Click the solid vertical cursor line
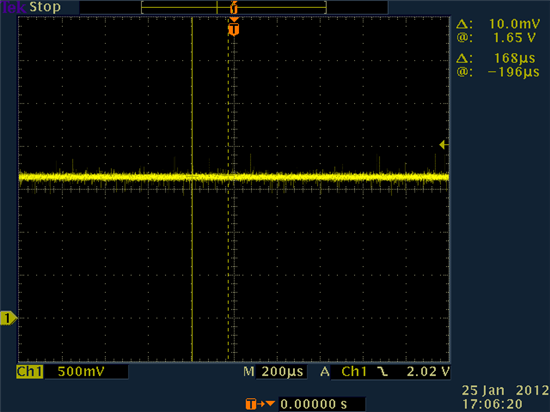Screen dimensions: 550x412 (x=192, y=189)
